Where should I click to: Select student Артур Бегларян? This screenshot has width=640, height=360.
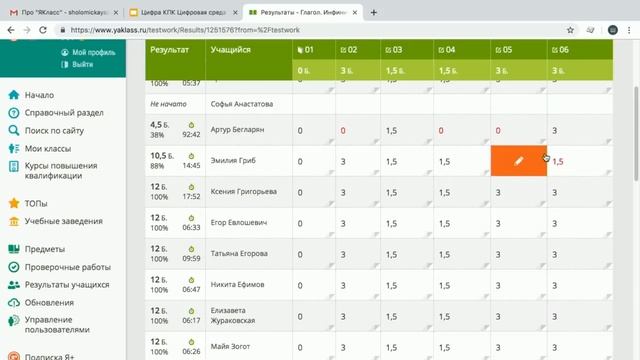237,129
